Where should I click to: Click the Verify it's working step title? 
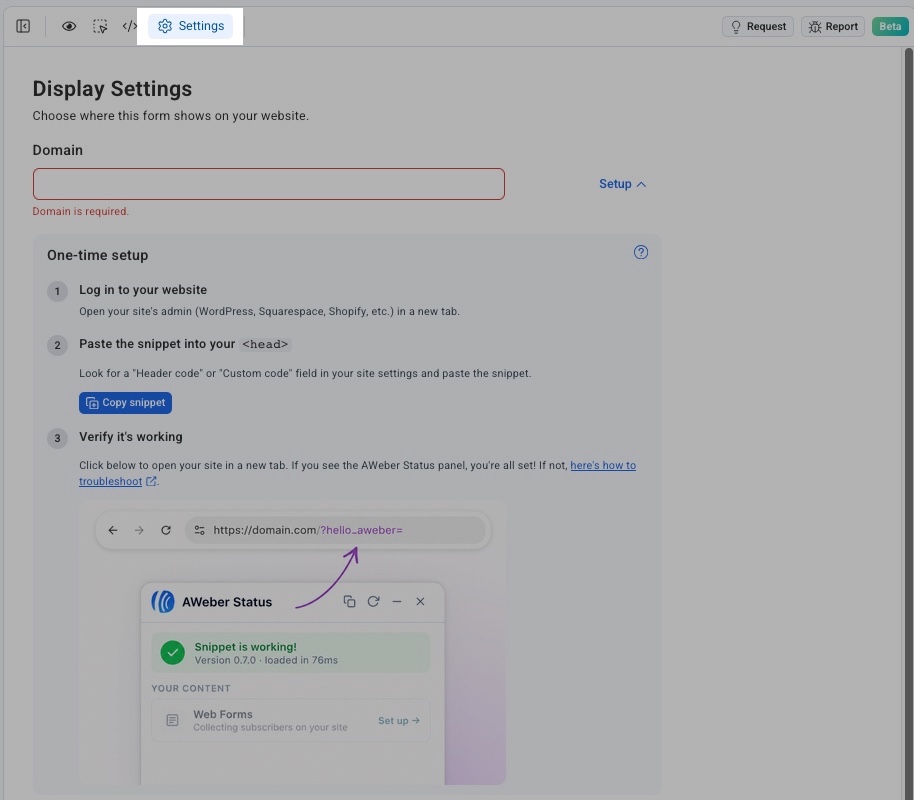[131, 437]
